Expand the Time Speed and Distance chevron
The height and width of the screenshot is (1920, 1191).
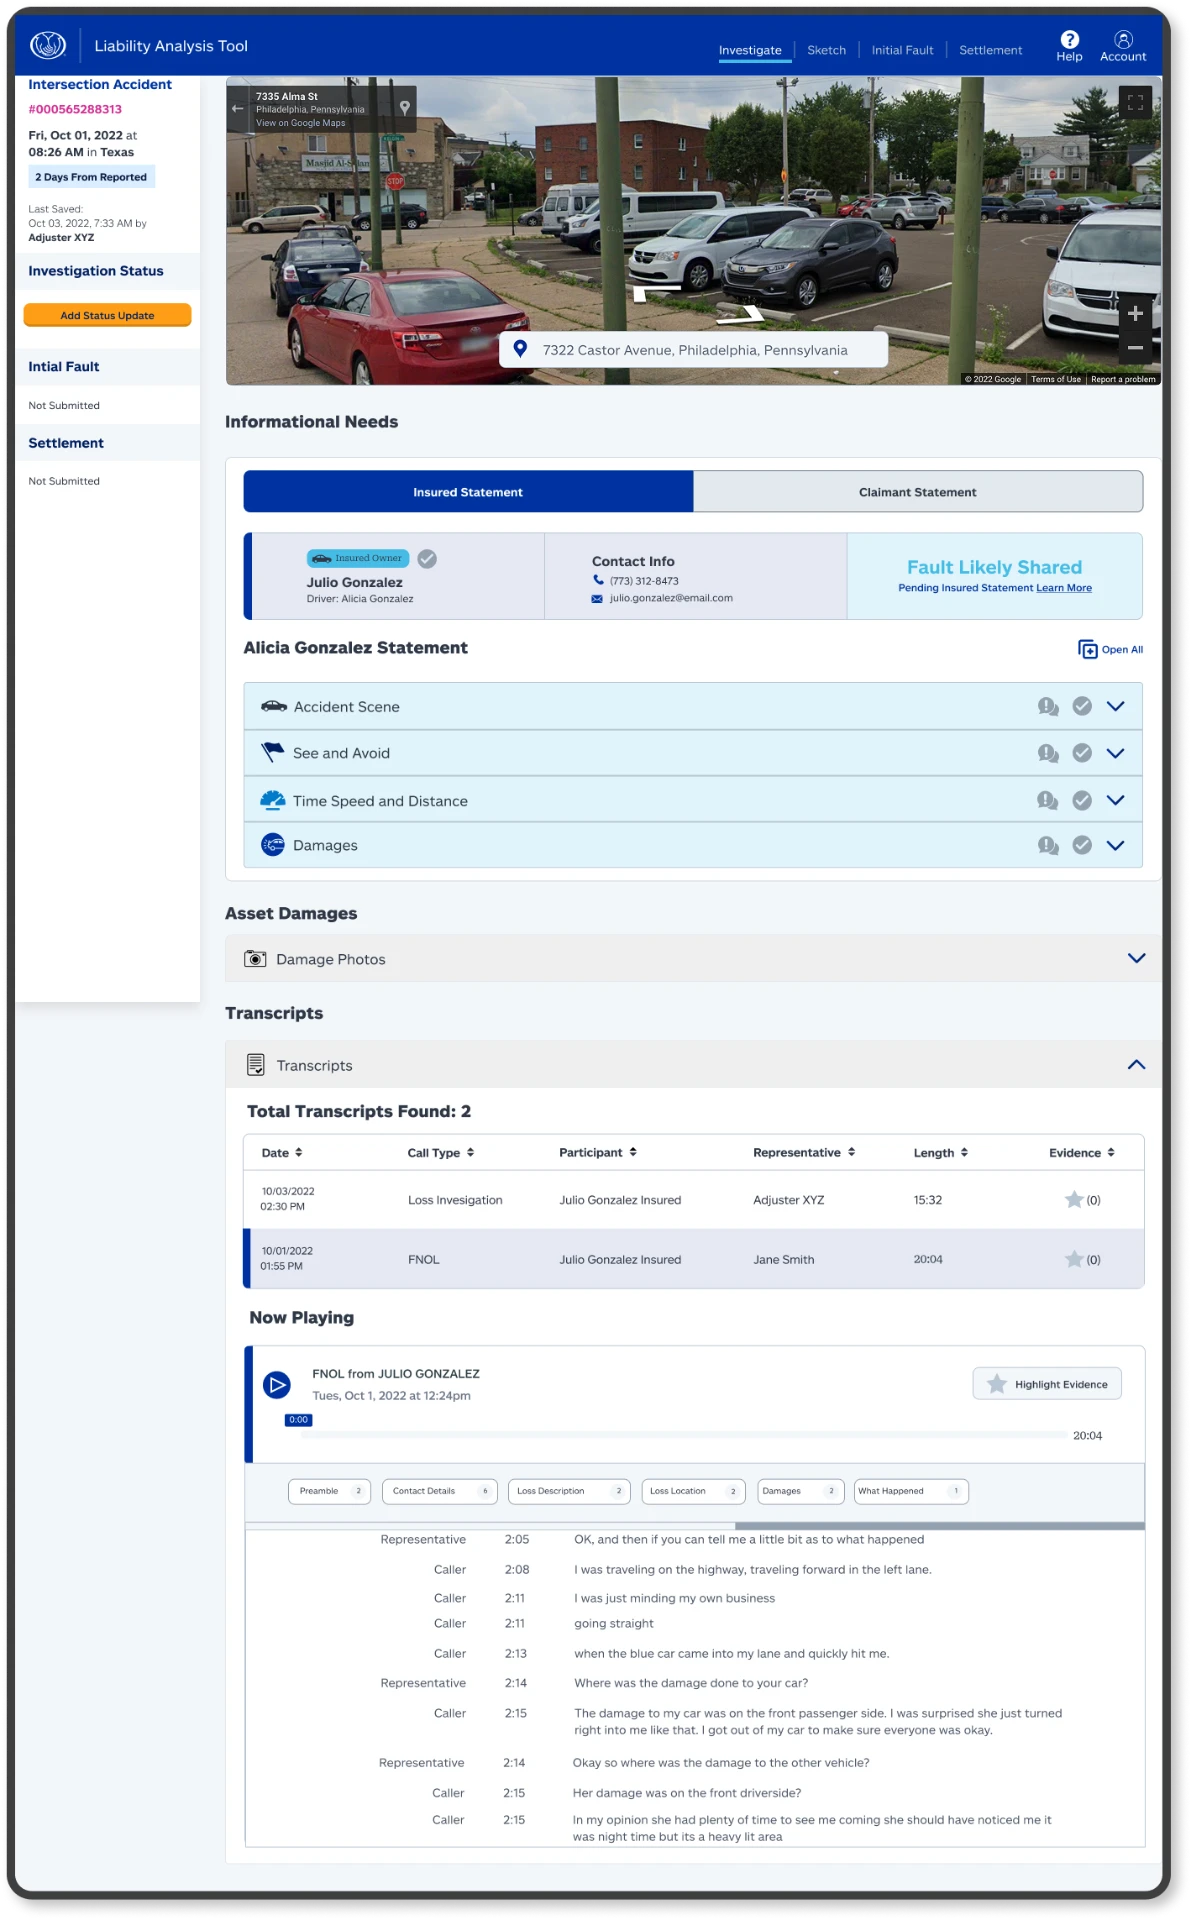tap(1116, 800)
